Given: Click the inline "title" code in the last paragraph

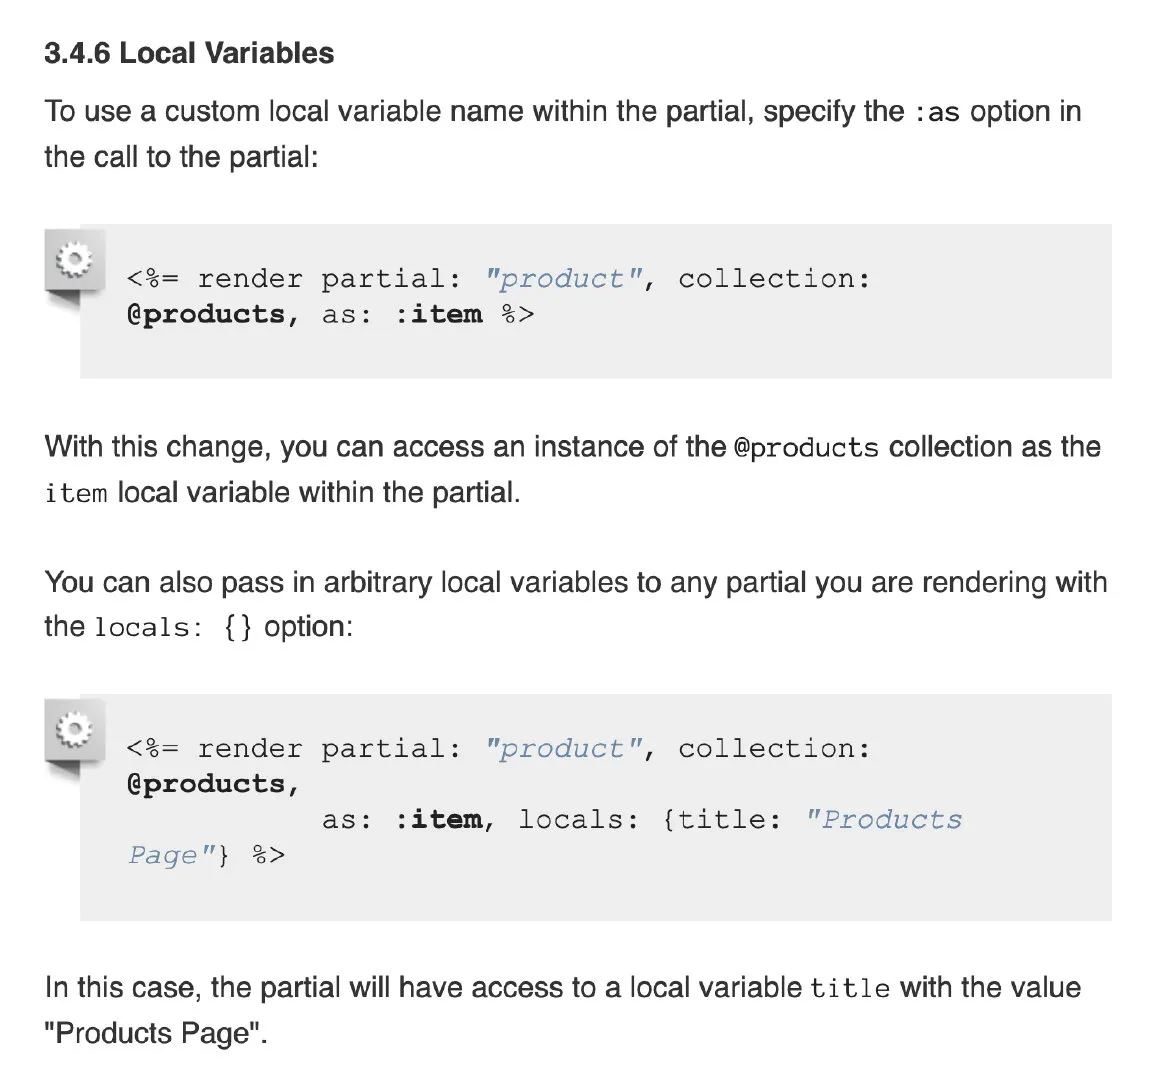Looking at the screenshot, I should 850,989.
